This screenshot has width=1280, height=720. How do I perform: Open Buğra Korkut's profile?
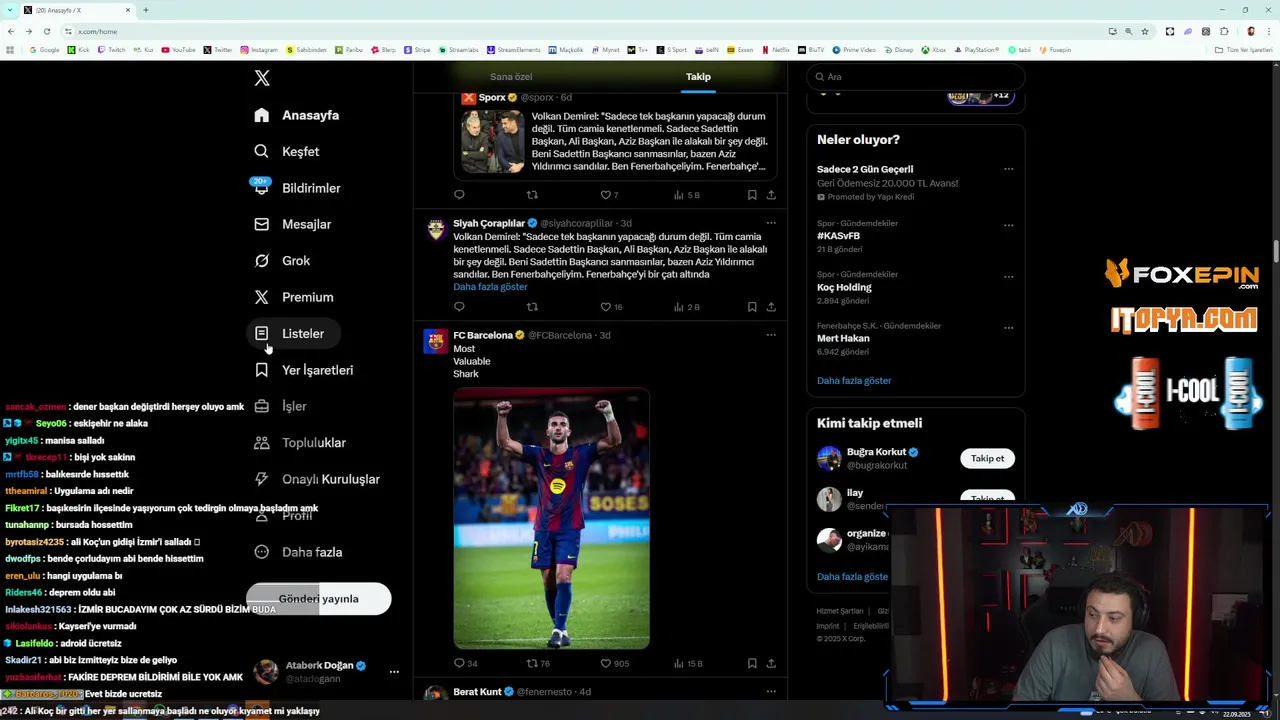tap(877, 452)
